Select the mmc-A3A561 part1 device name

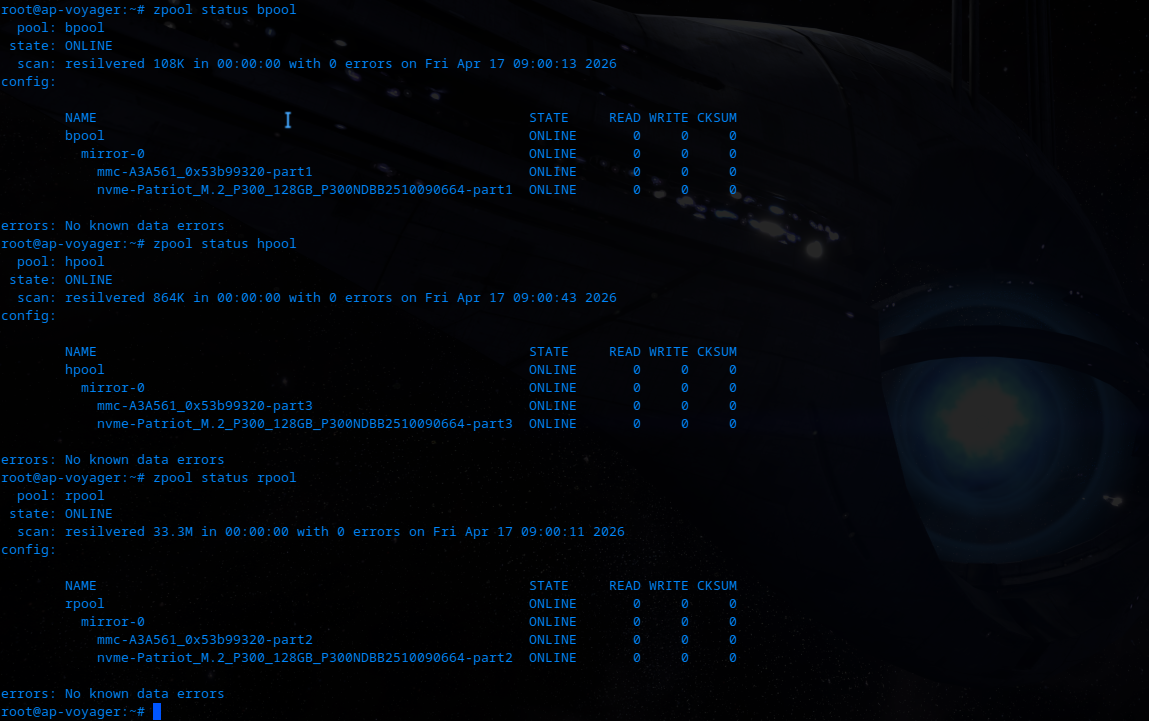click(204, 172)
